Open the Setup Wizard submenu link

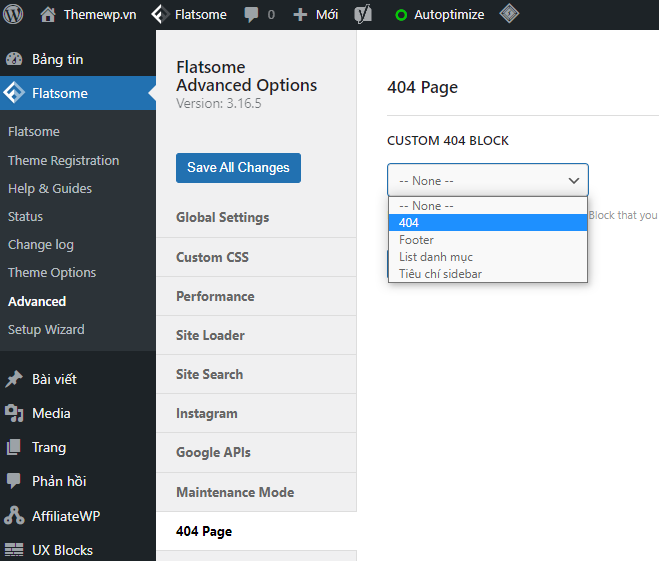tap(46, 329)
